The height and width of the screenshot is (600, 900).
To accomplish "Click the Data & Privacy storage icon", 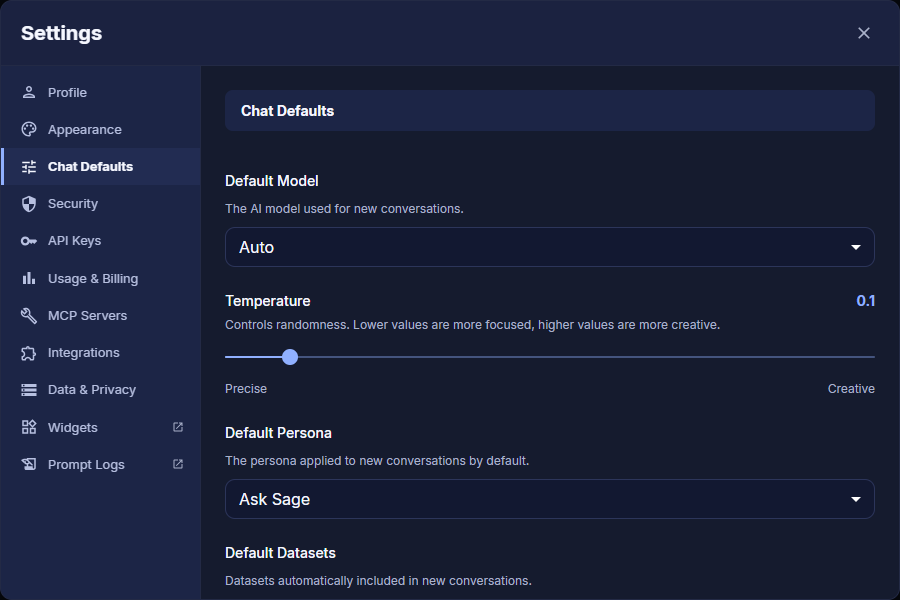I will [29, 390].
